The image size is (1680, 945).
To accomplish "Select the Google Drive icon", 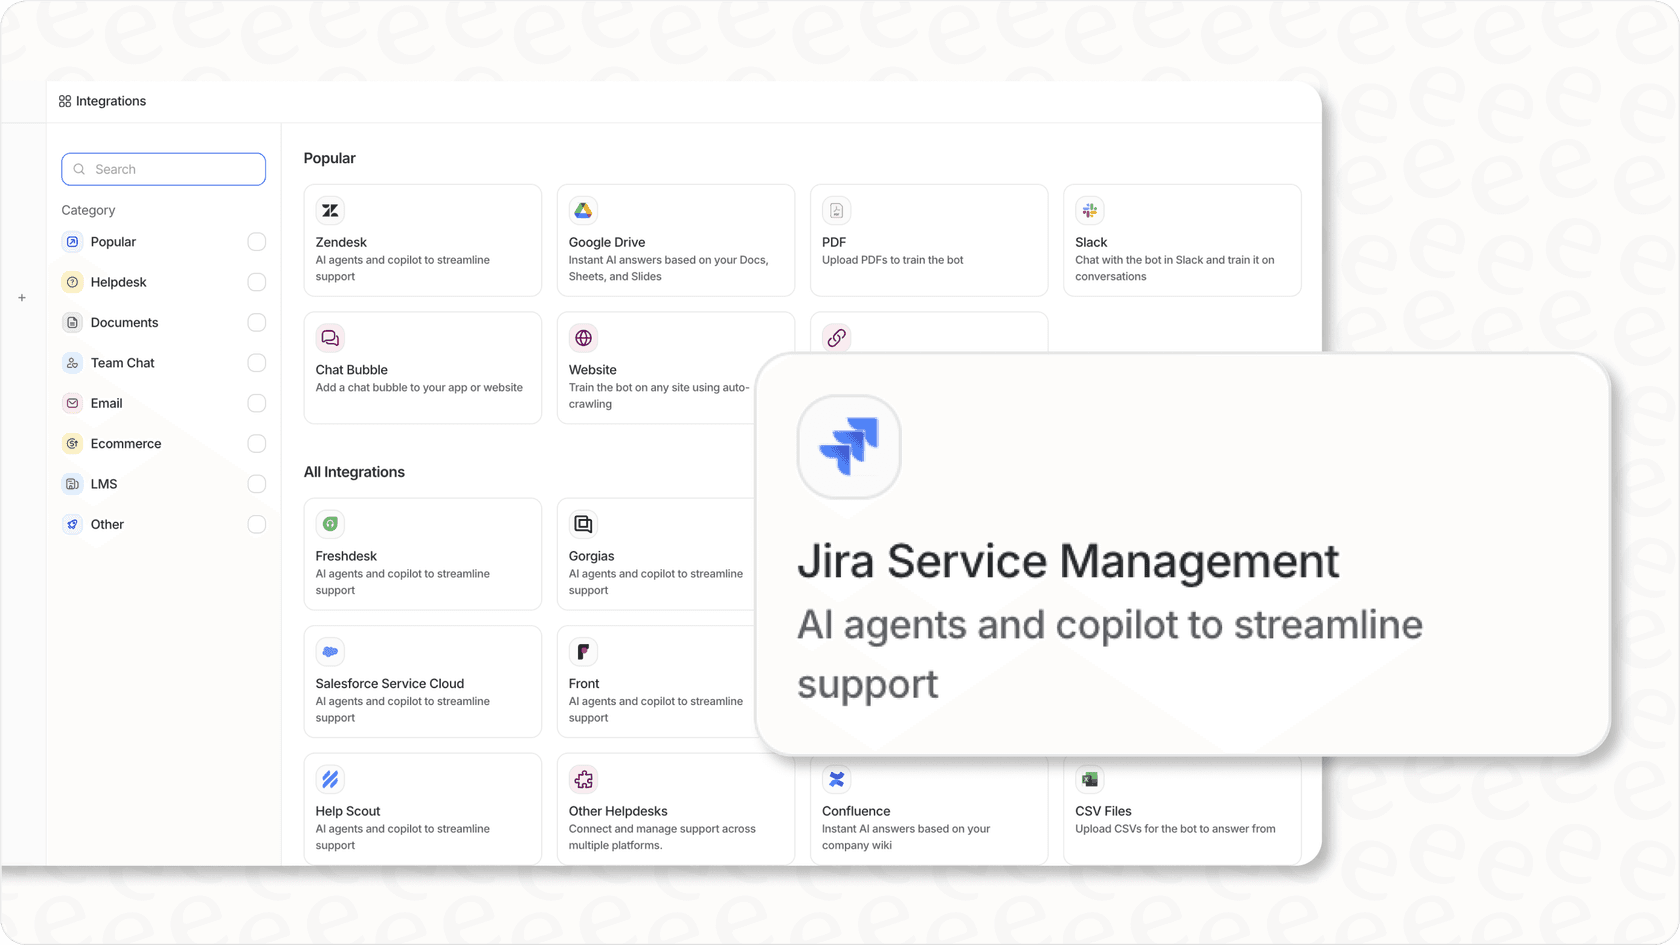I will point(583,210).
